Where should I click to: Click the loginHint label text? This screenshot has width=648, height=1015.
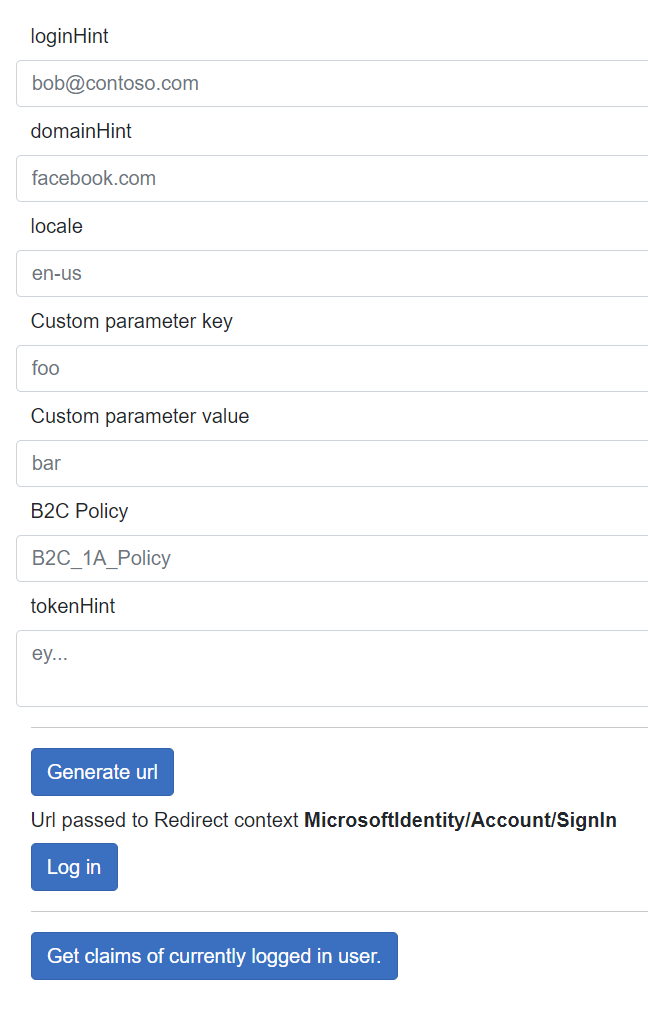(x=70, y=36)
